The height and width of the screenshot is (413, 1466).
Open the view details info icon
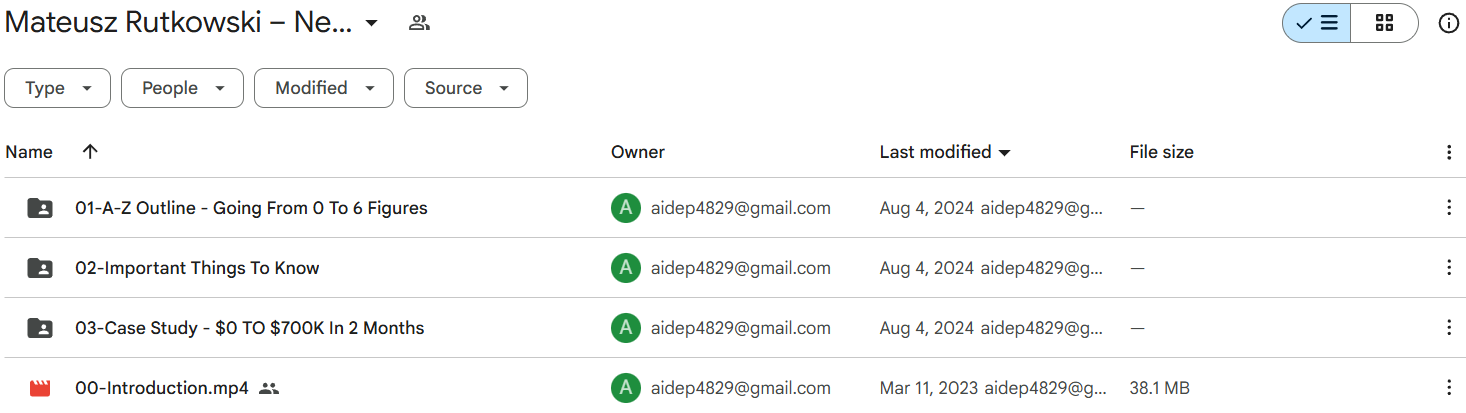[x=1448, y=23]
